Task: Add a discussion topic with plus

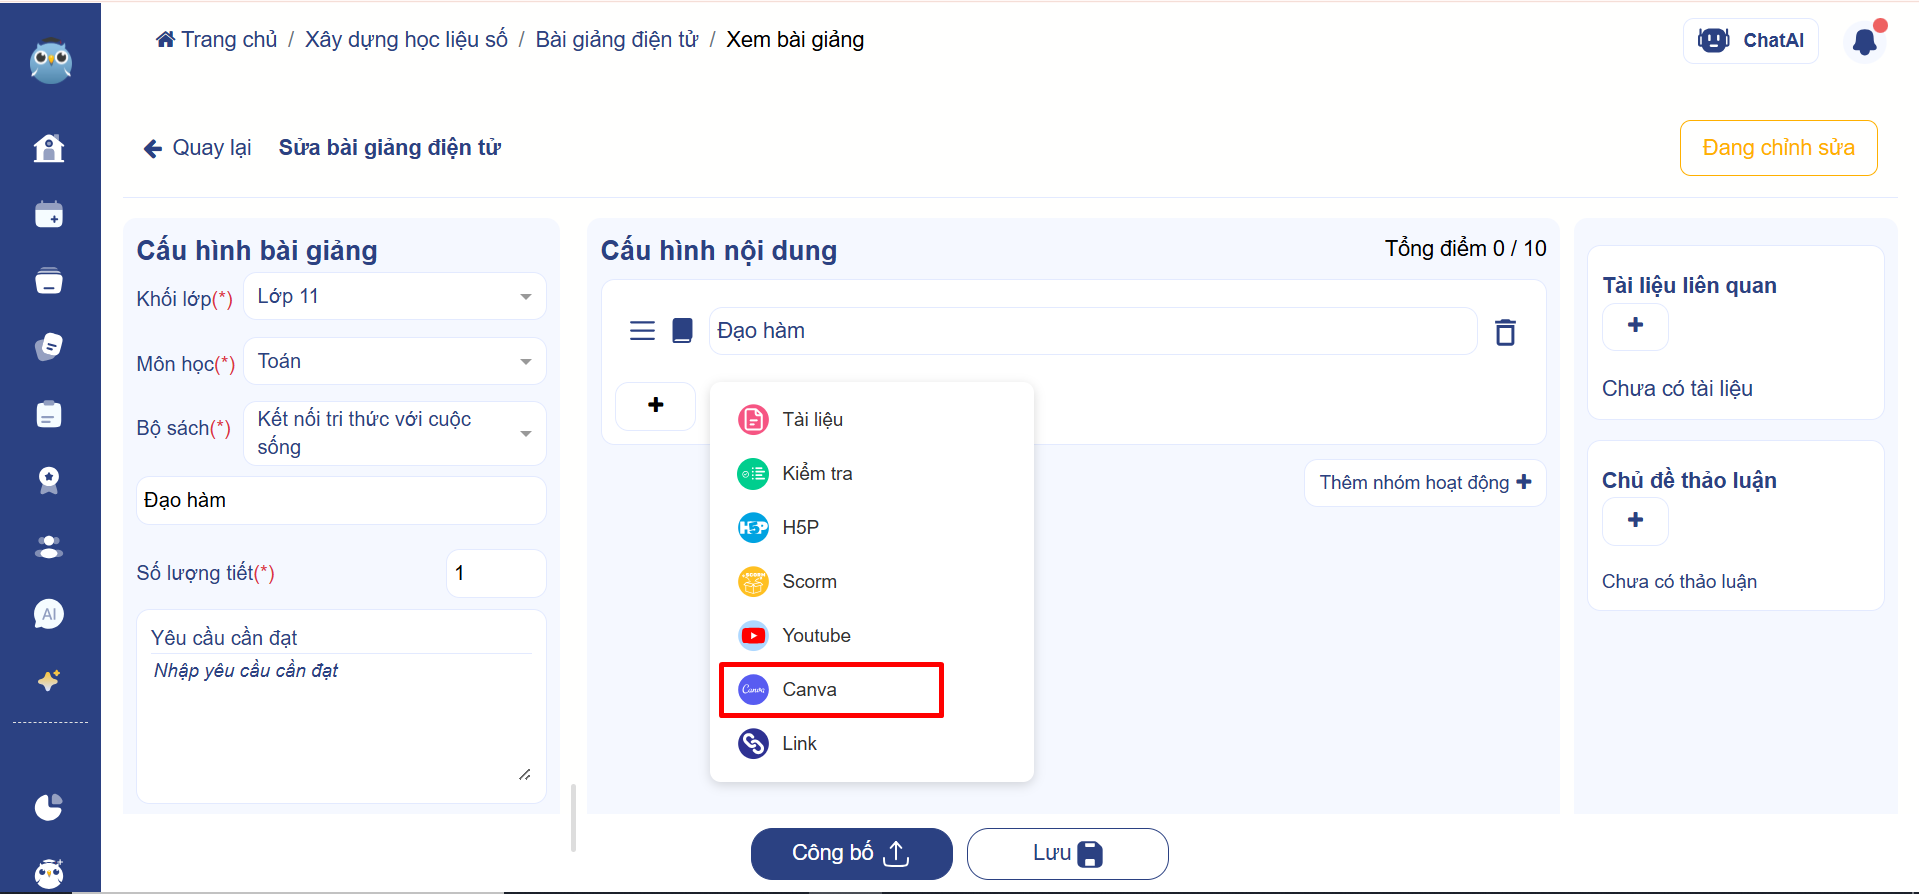Action: coord(1635,521)
